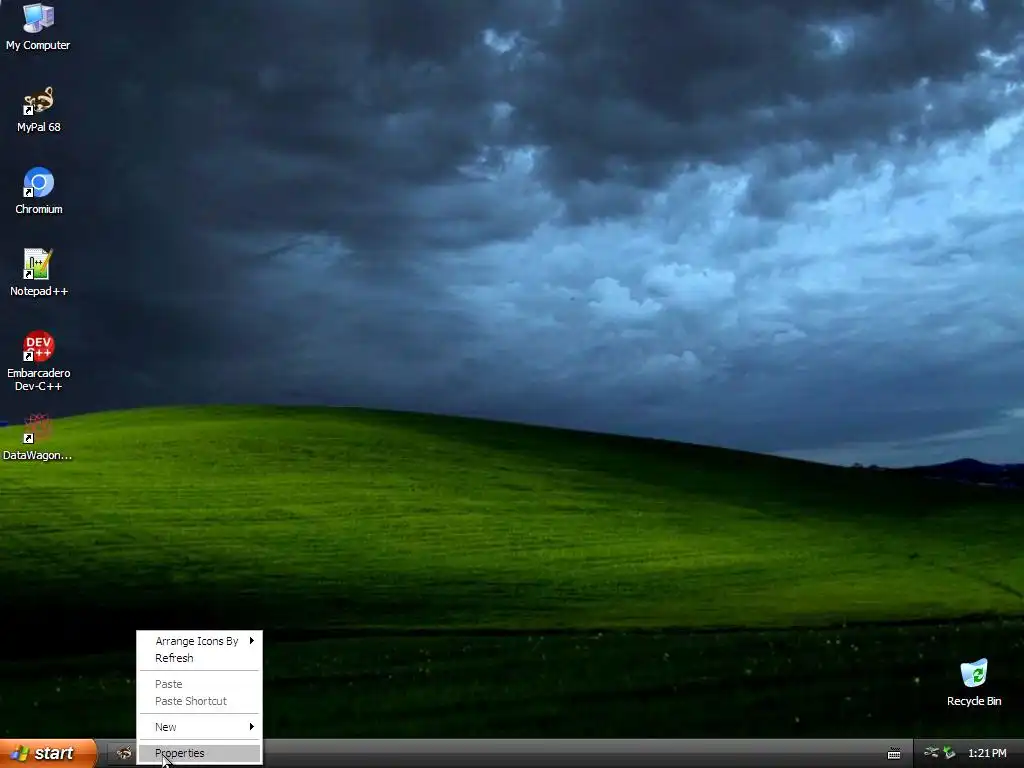Click the network connection tray icon
The width and height of the screenshot is (1024, 768).
pos(931,753)
